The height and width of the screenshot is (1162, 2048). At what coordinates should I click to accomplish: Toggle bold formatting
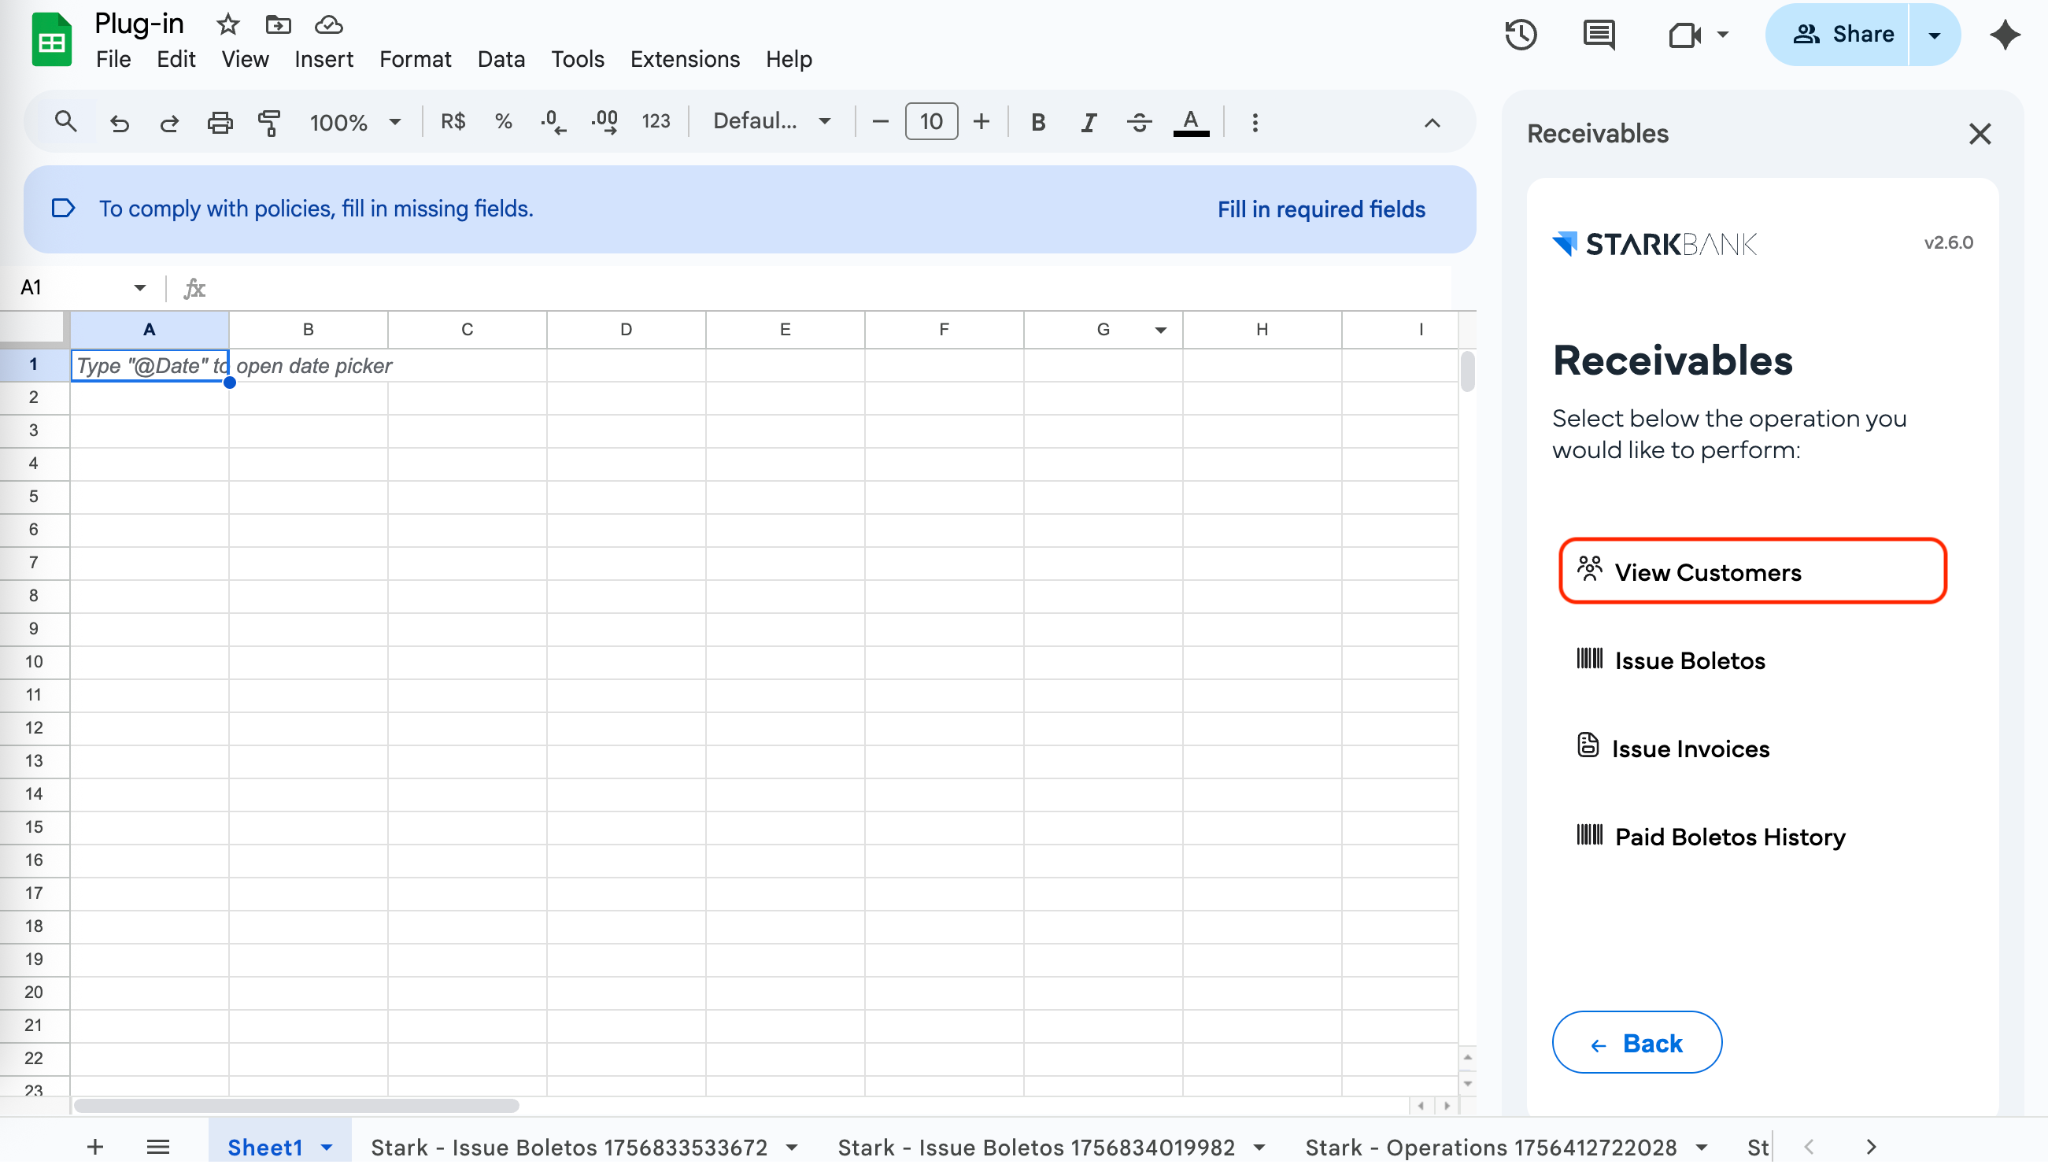[1038, 122]
